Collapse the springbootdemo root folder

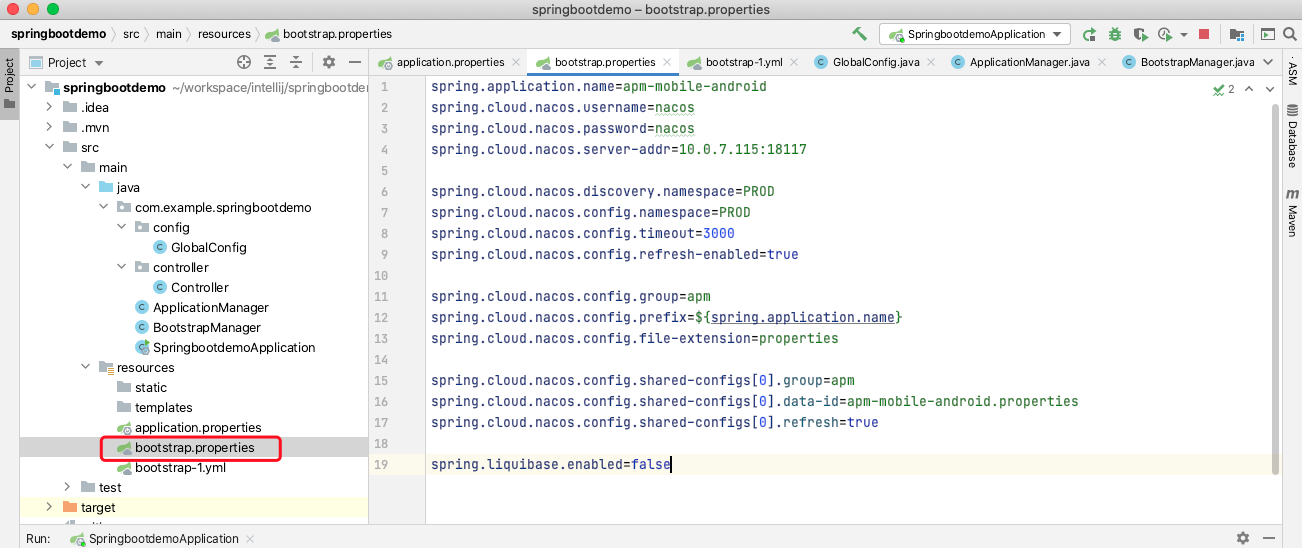(30, 87)
